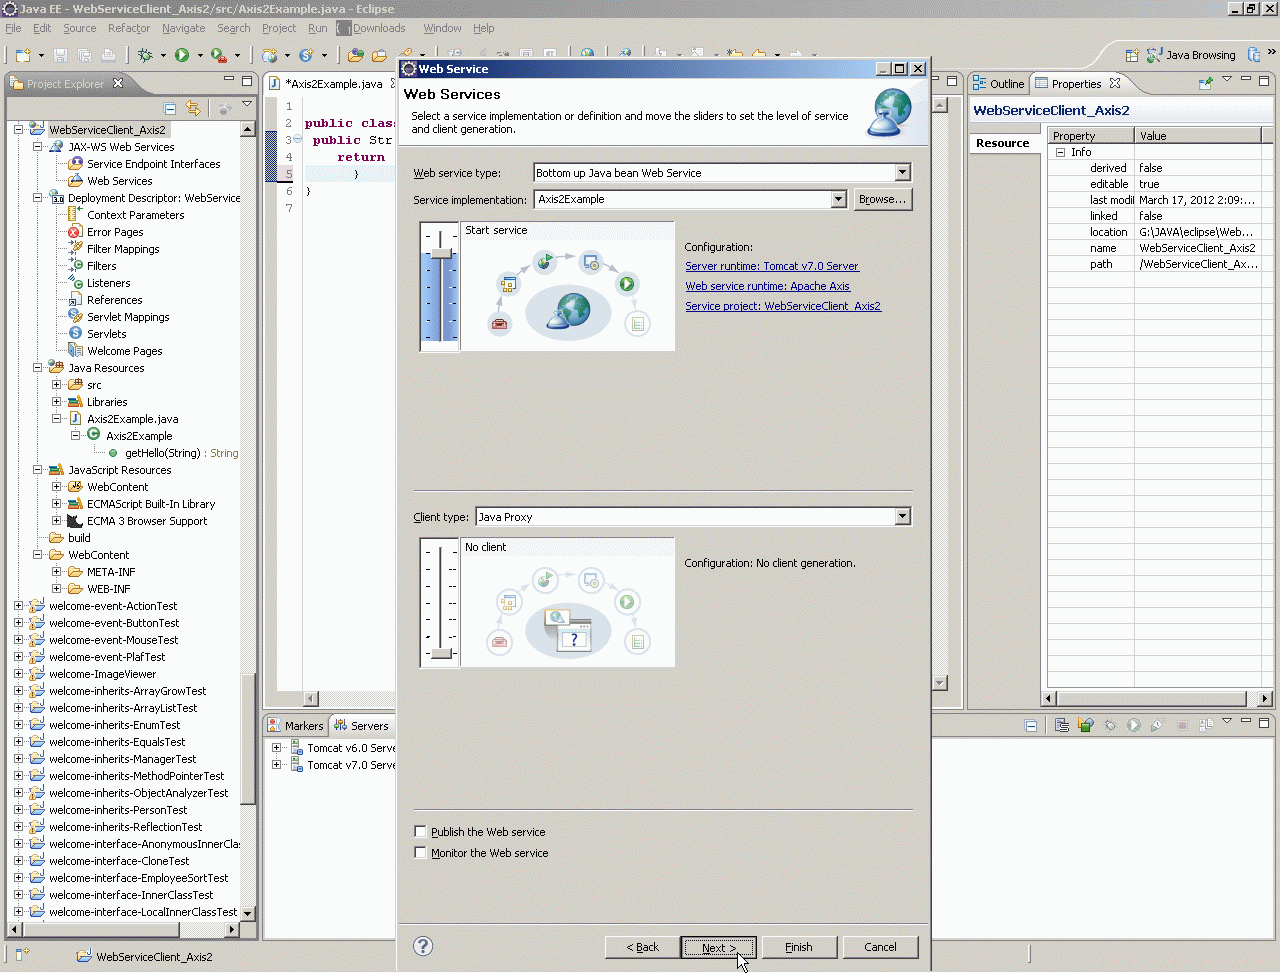This screenshot has height=973, width=1280.
Task: Click the Back button
Action: 642,947
